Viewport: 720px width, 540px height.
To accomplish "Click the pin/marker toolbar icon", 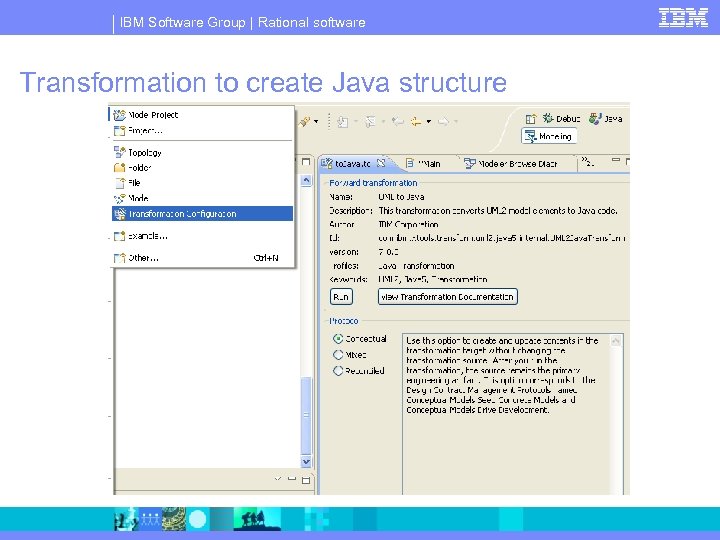I will [x=304, y=122].
